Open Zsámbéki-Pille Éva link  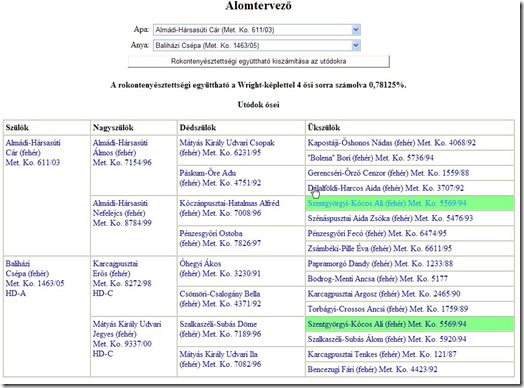(x=380, y=249)
